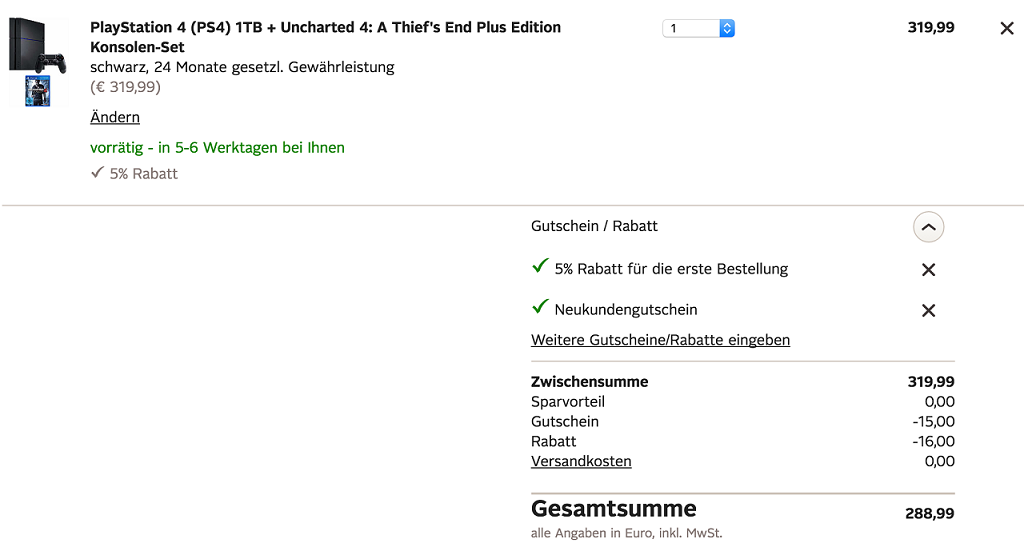Click green checkmark beside Neukundengutschein
The width and height of the screenshot is (1024, 551).
pos(540,307)
